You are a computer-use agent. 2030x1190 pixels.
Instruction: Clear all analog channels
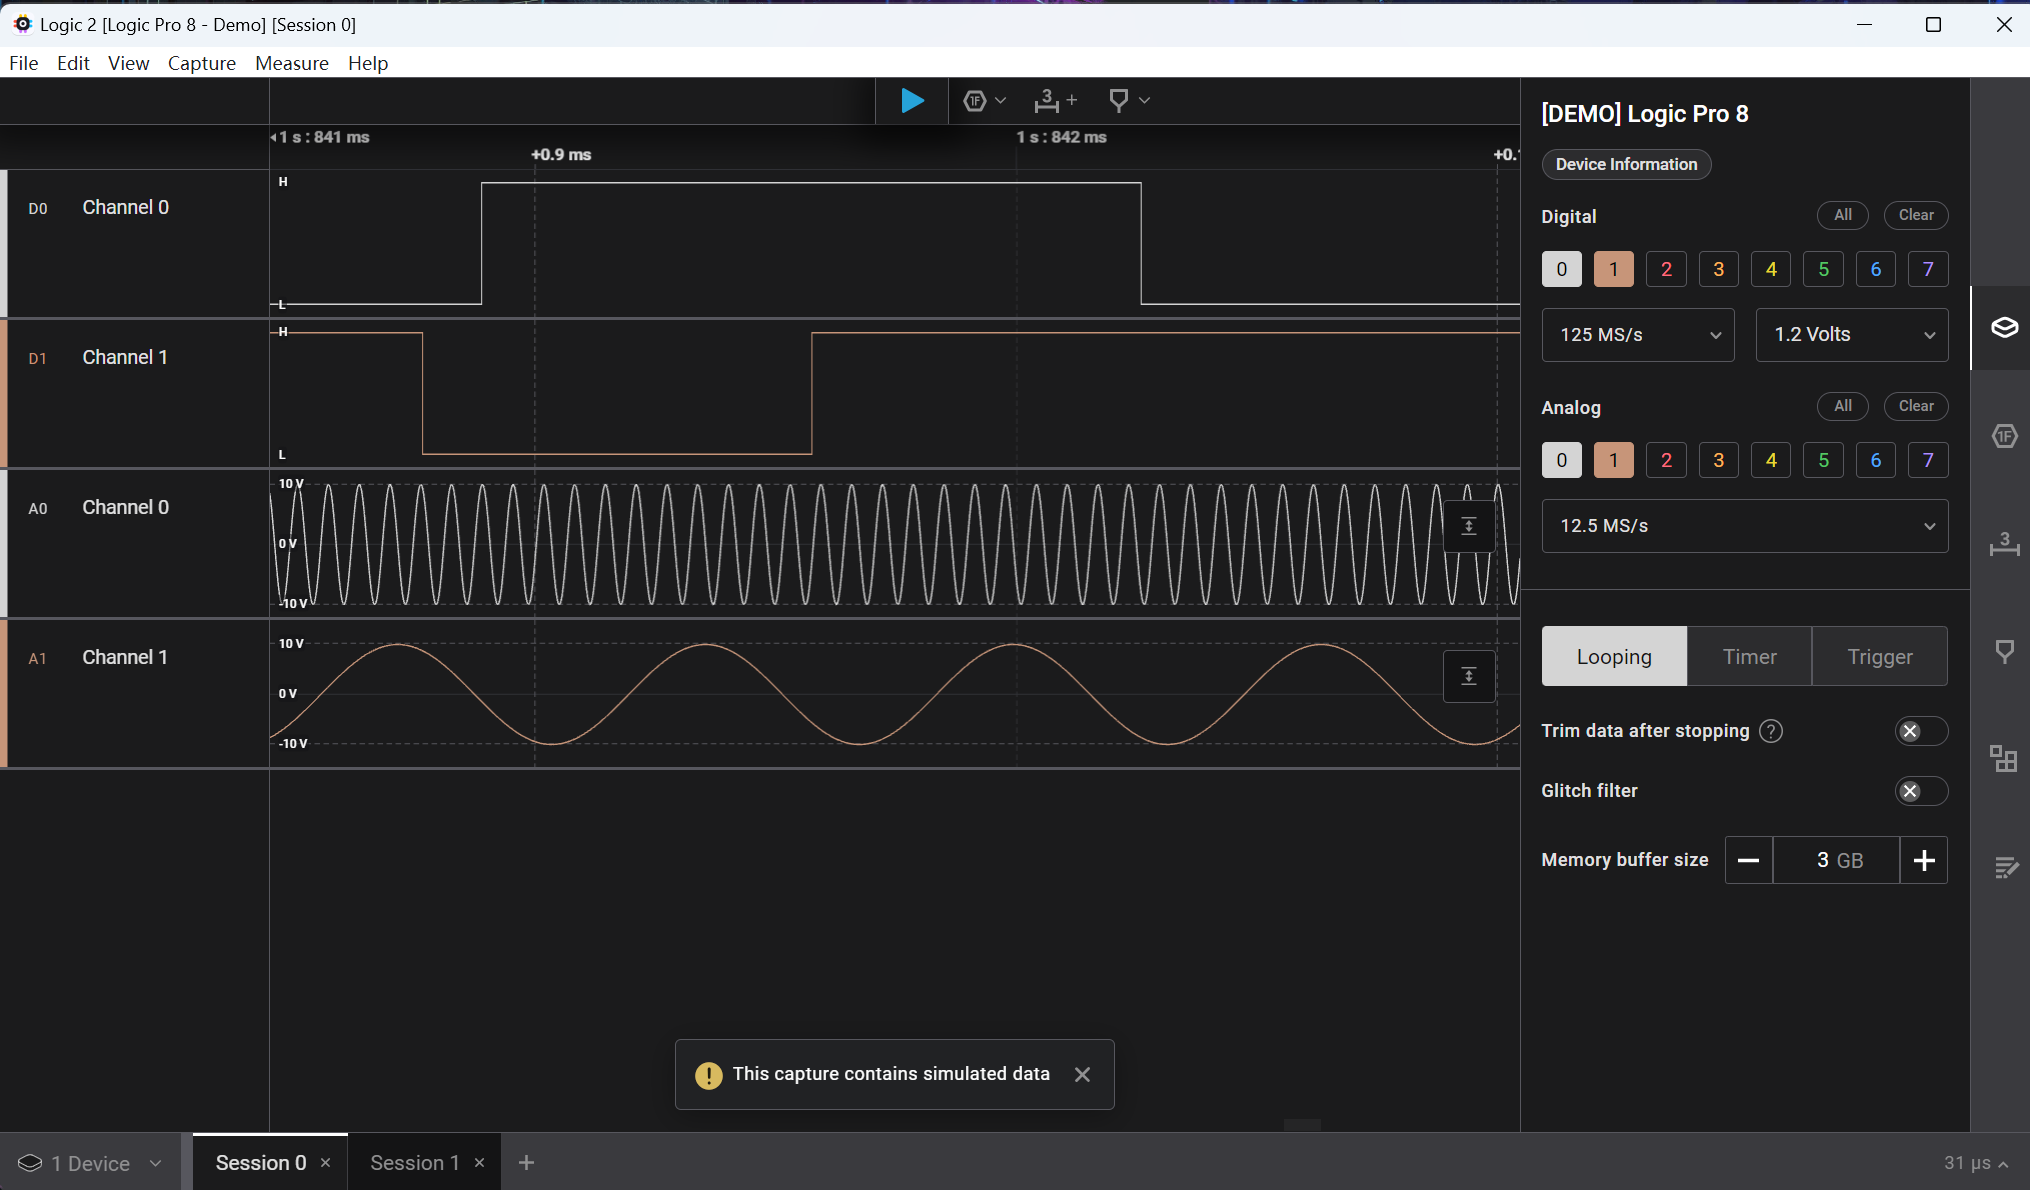(1916, 406)
